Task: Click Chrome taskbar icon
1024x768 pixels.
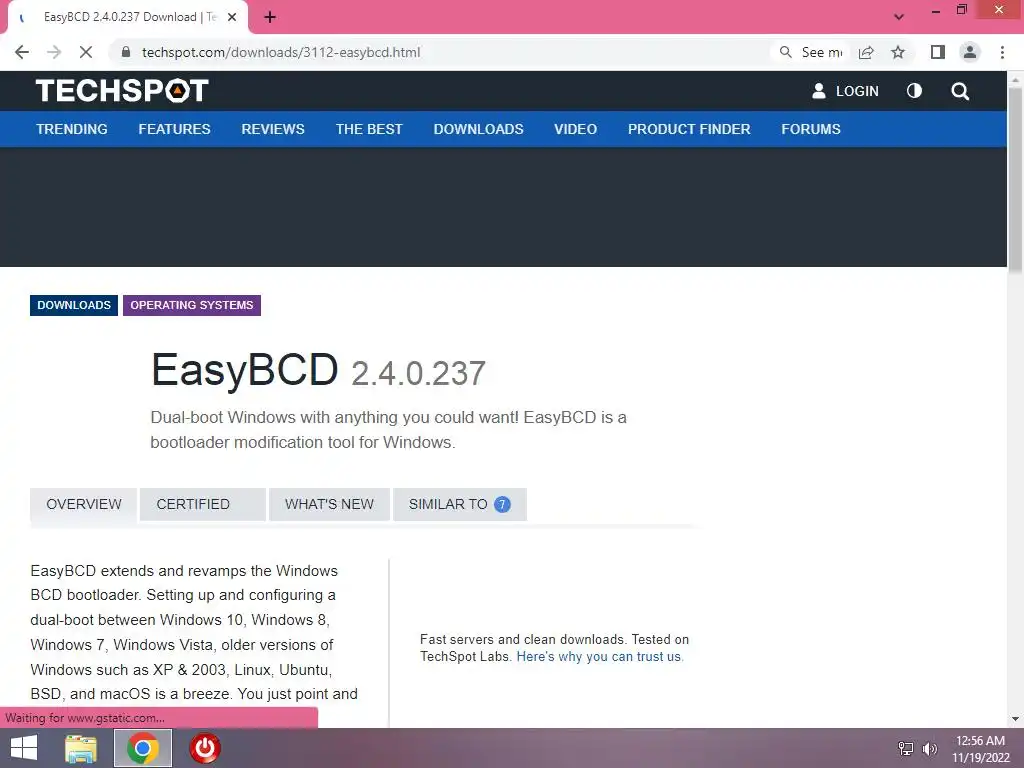Action: 143,748
